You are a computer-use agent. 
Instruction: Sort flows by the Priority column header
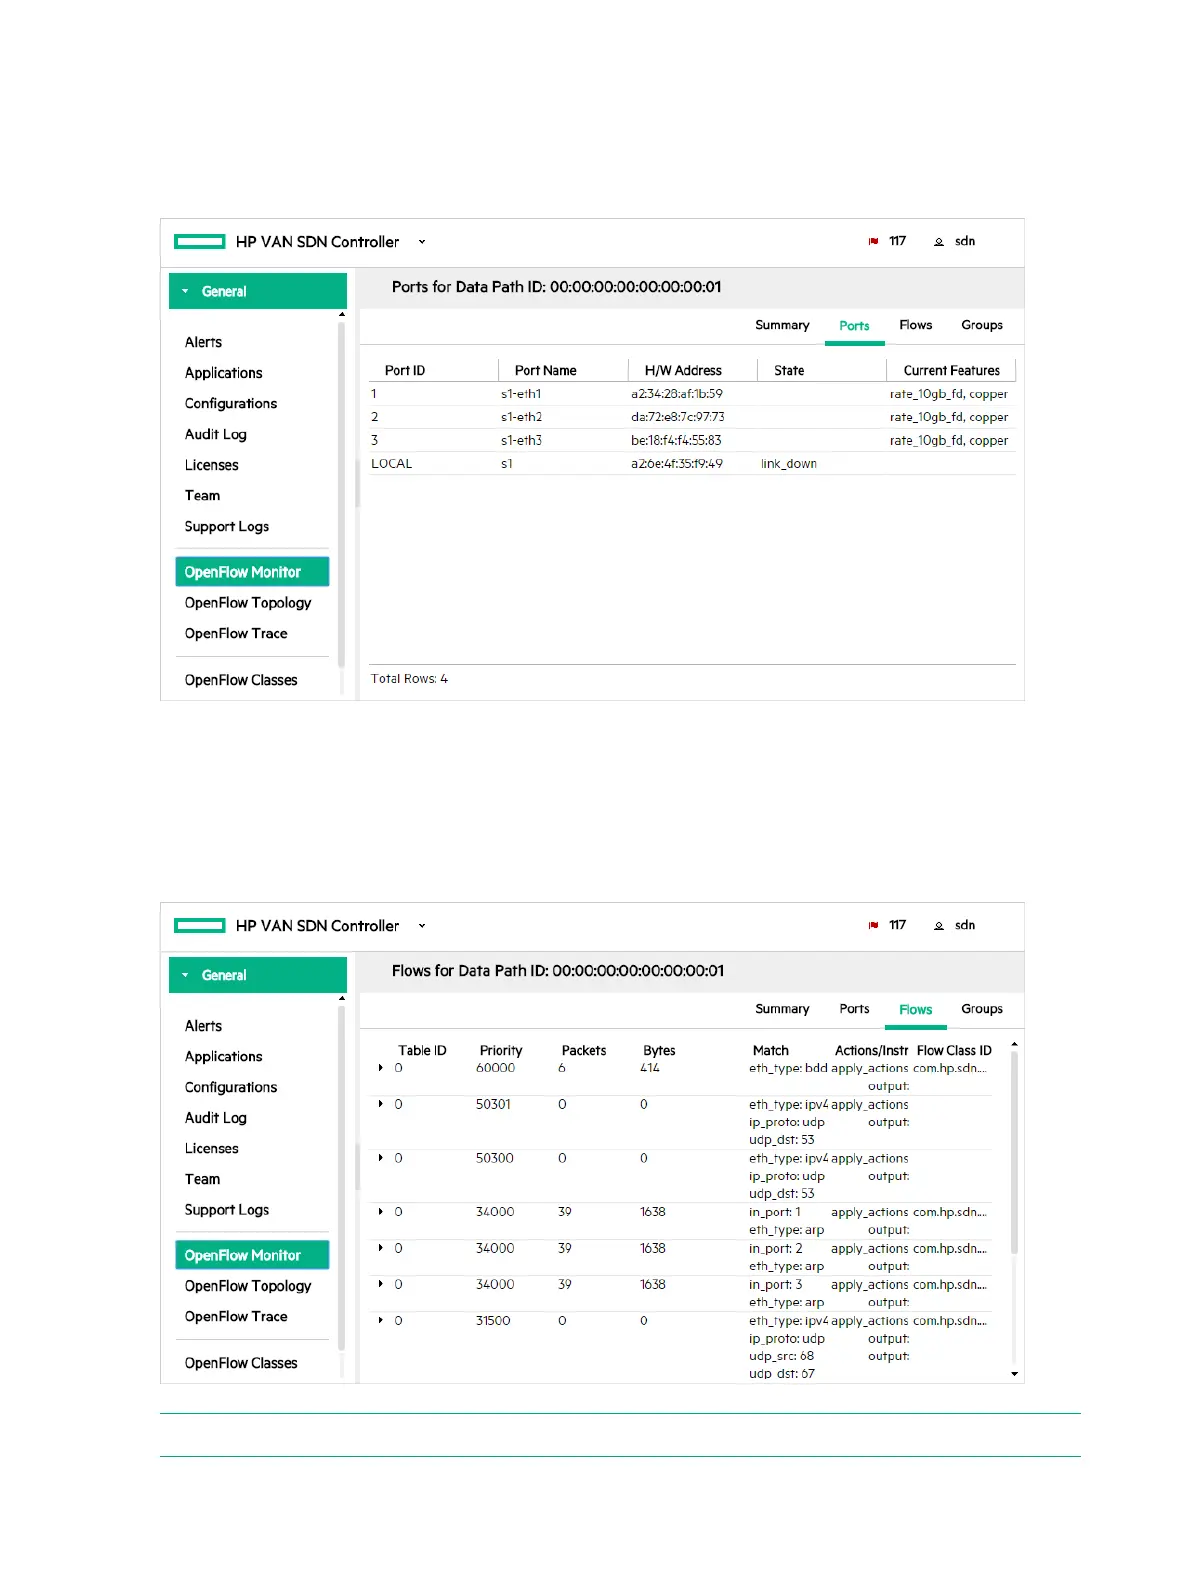[x=501, y=1051]
